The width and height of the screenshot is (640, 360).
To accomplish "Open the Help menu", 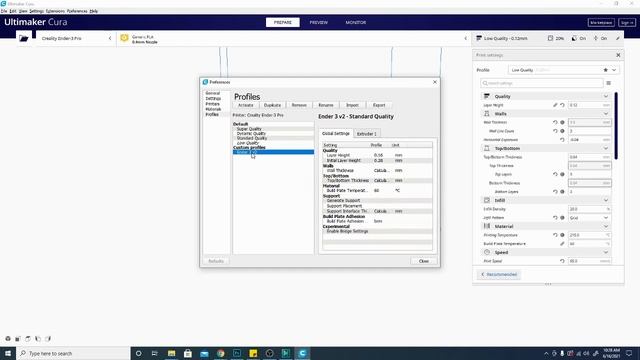I will (x=93, y=11).
